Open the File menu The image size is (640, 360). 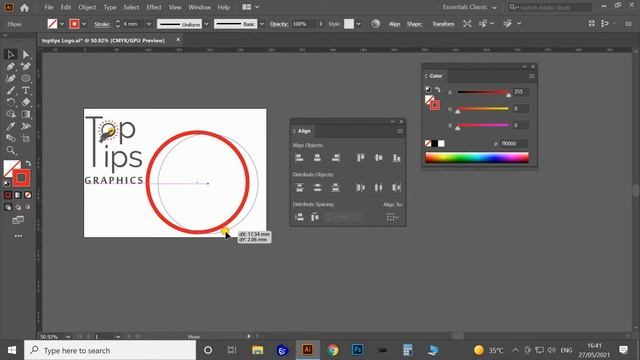click(49, 7)
